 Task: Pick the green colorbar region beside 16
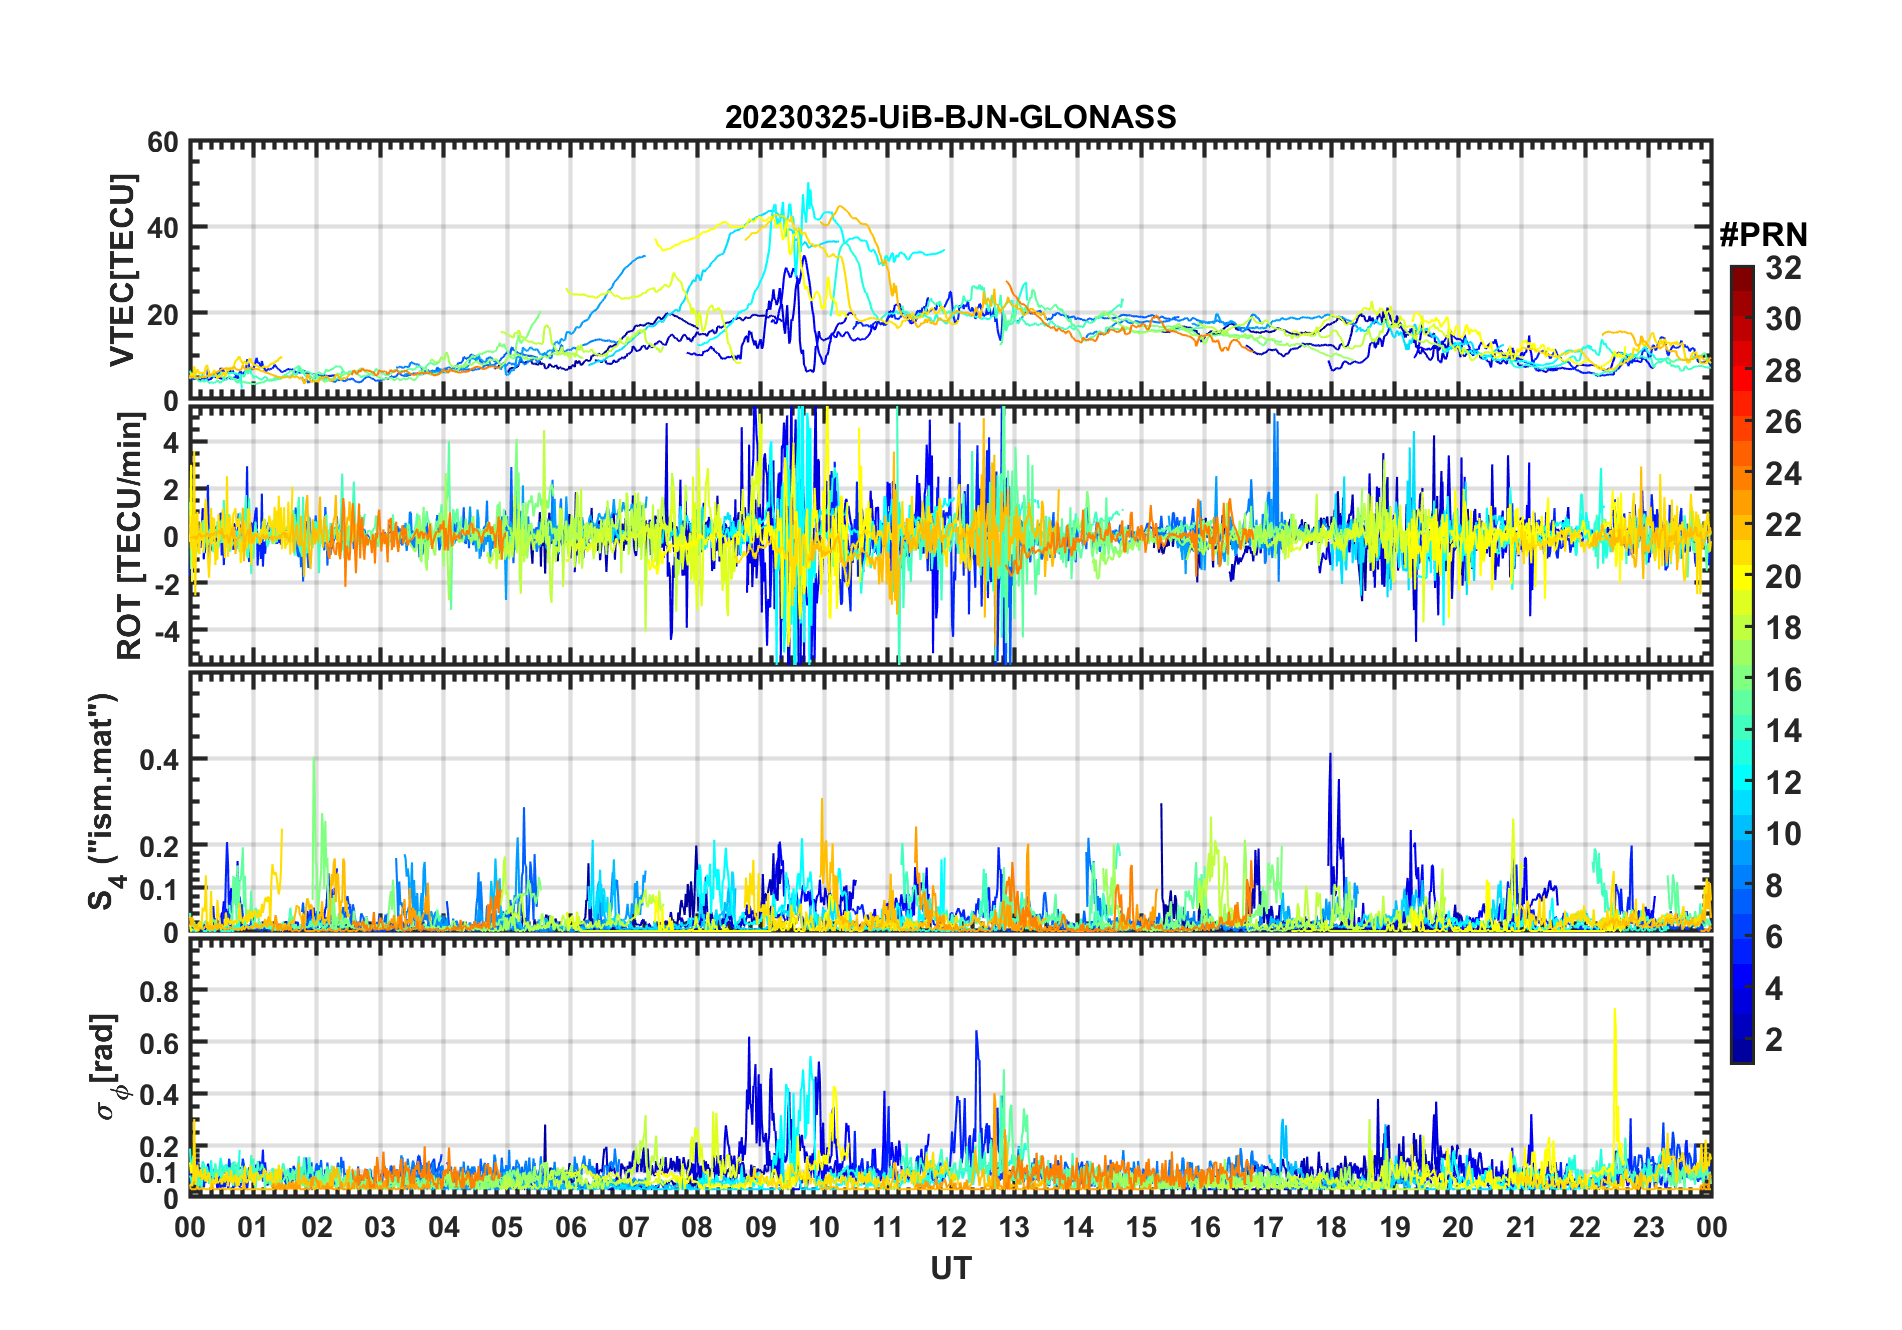pyautogui.click(x=1742, y=680)
